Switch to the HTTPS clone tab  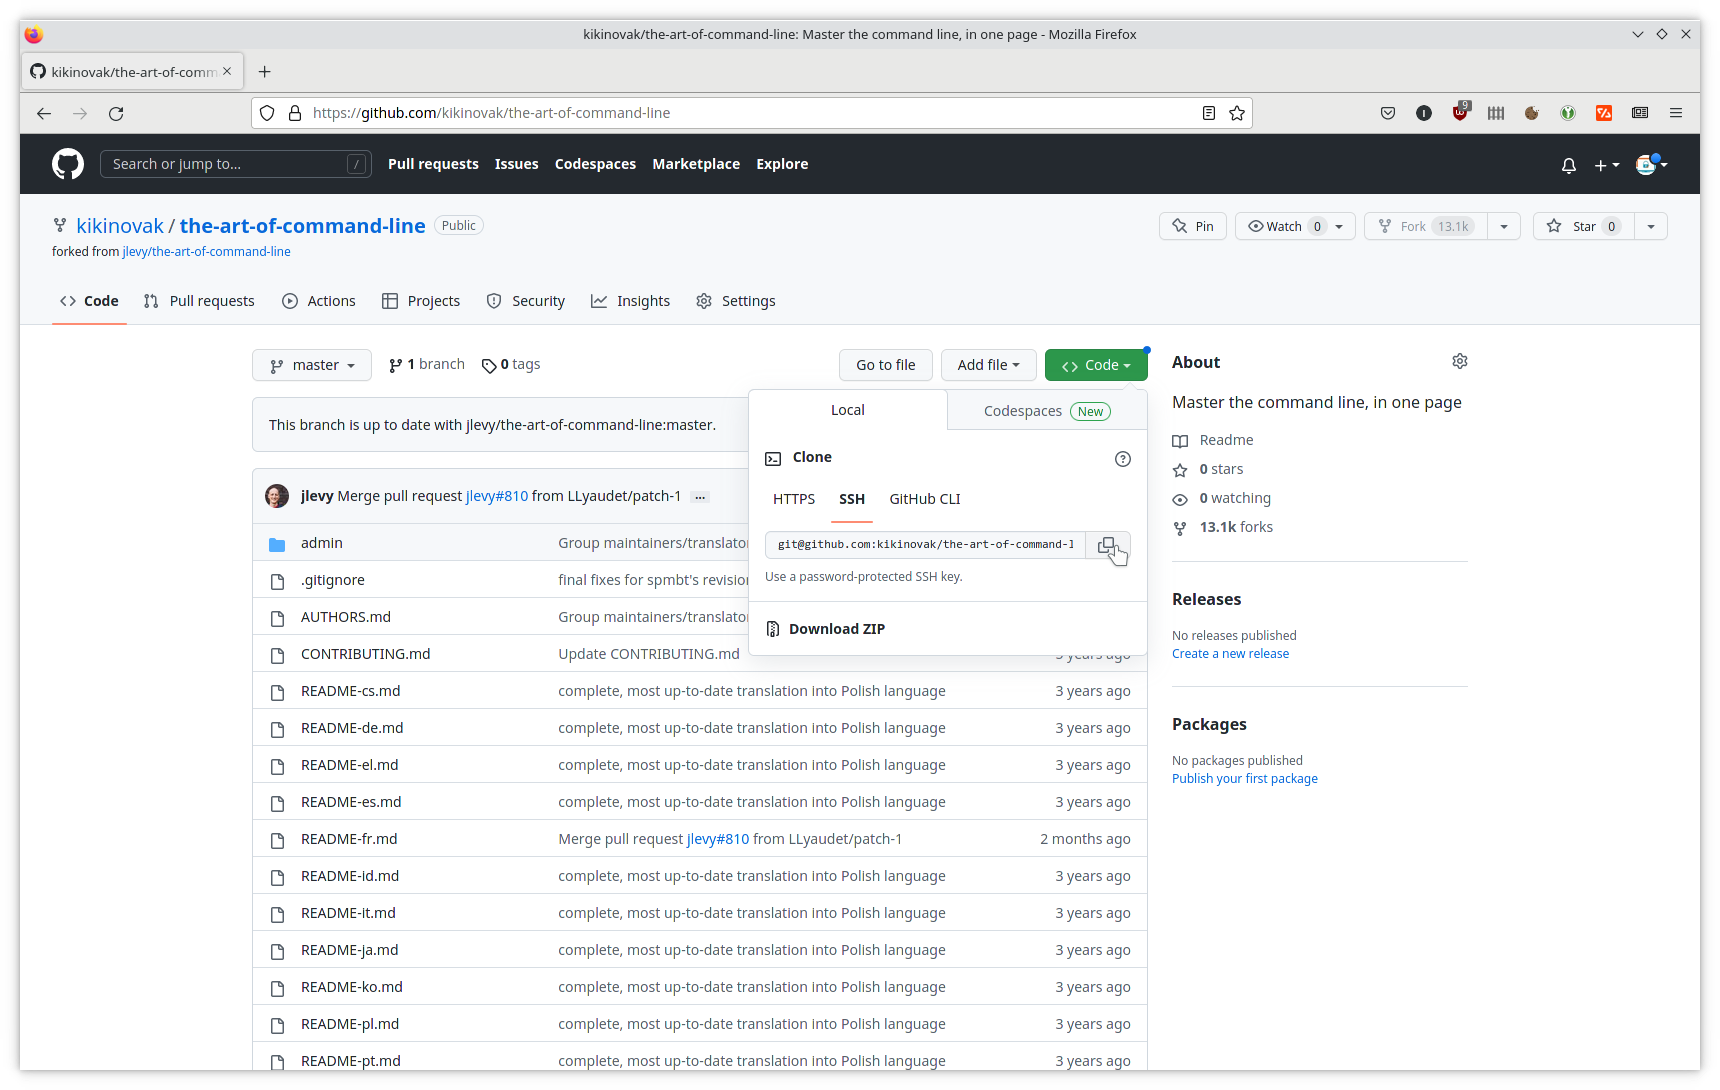[793, 499]
